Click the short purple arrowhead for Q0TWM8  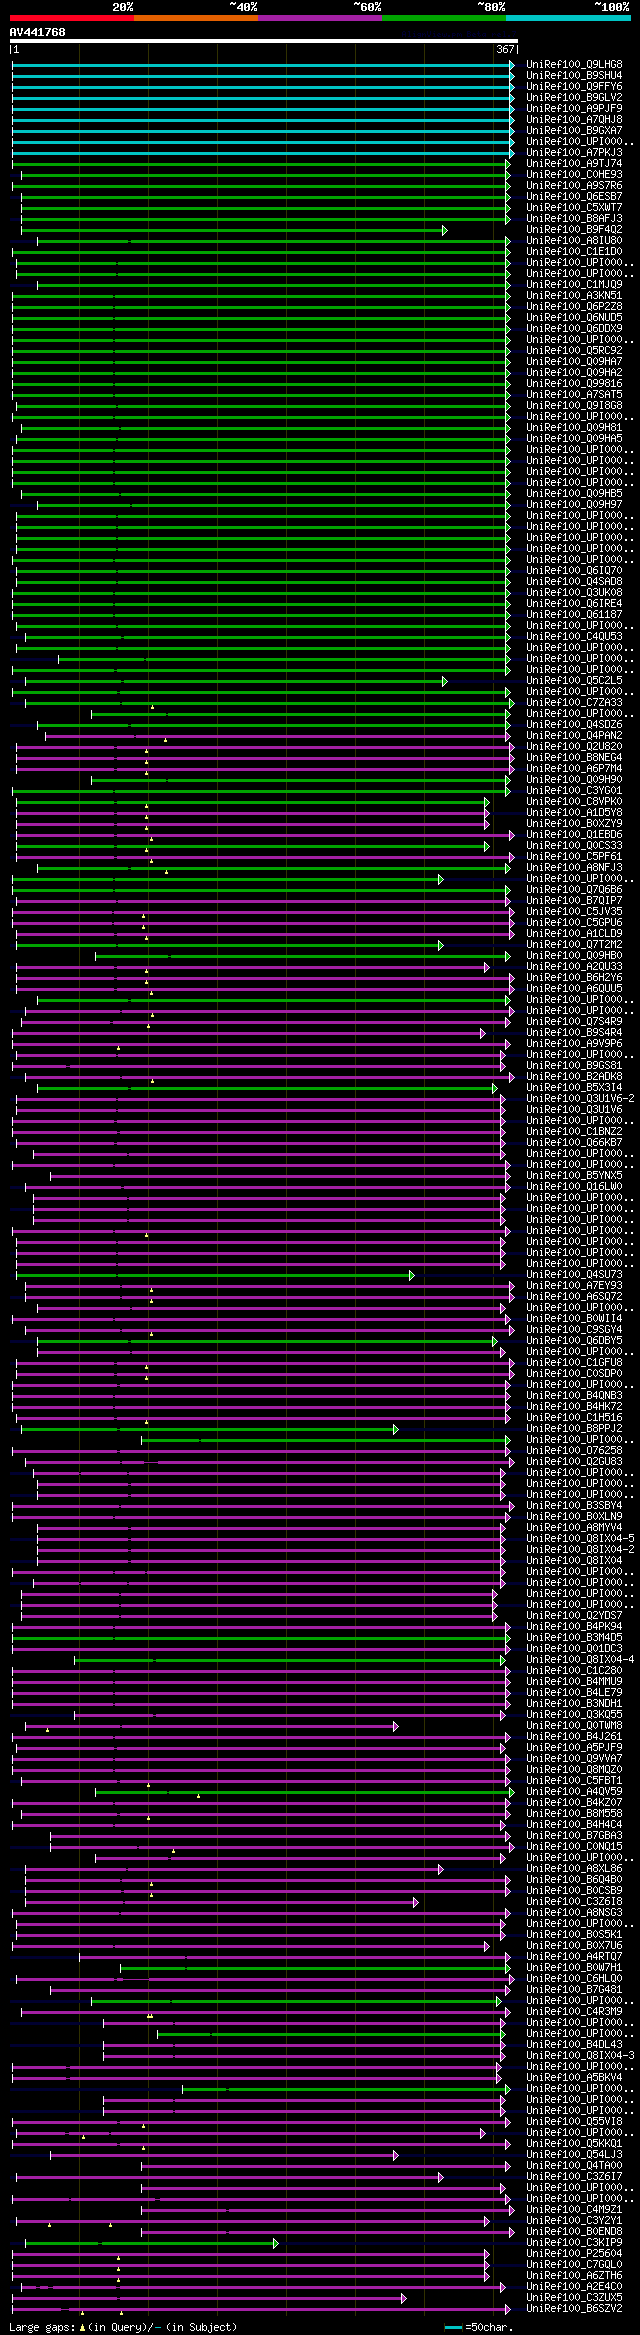point(396,1726)
